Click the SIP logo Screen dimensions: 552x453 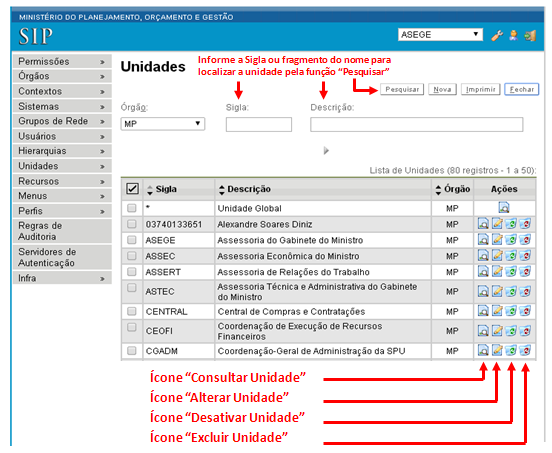coord(36,36)
